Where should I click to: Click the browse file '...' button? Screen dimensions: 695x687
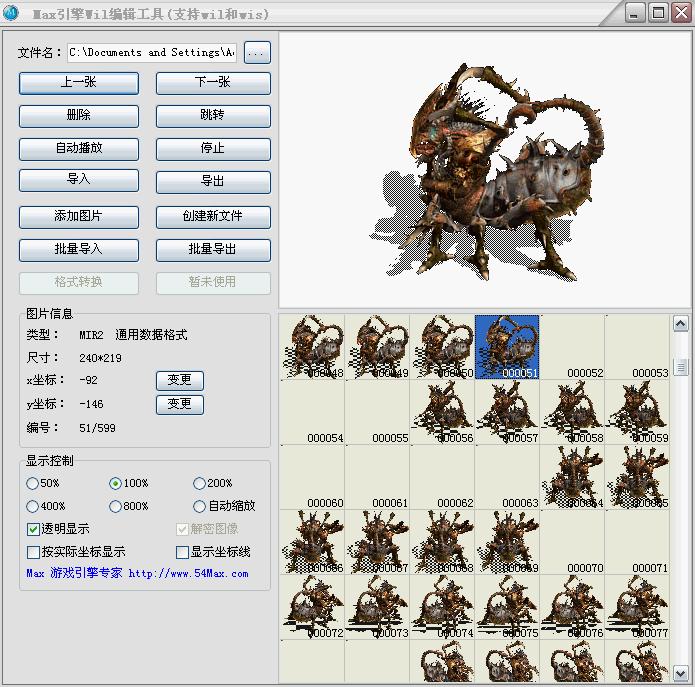pos(257,53)
